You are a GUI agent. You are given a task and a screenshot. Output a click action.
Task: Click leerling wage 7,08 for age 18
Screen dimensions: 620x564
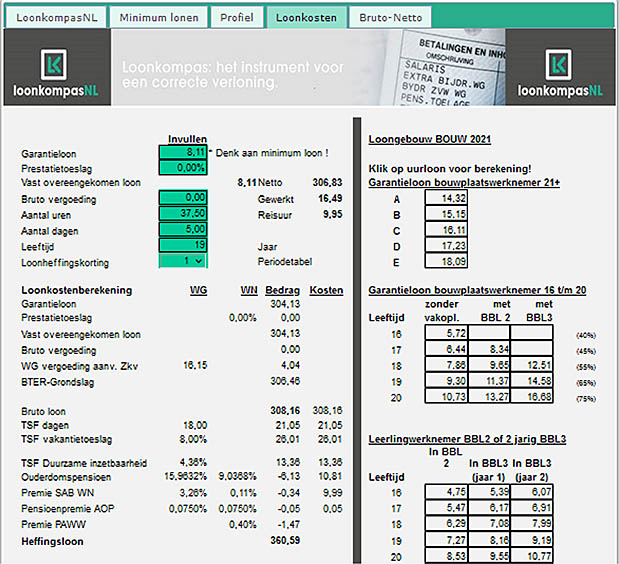click(x=490, y=523)
